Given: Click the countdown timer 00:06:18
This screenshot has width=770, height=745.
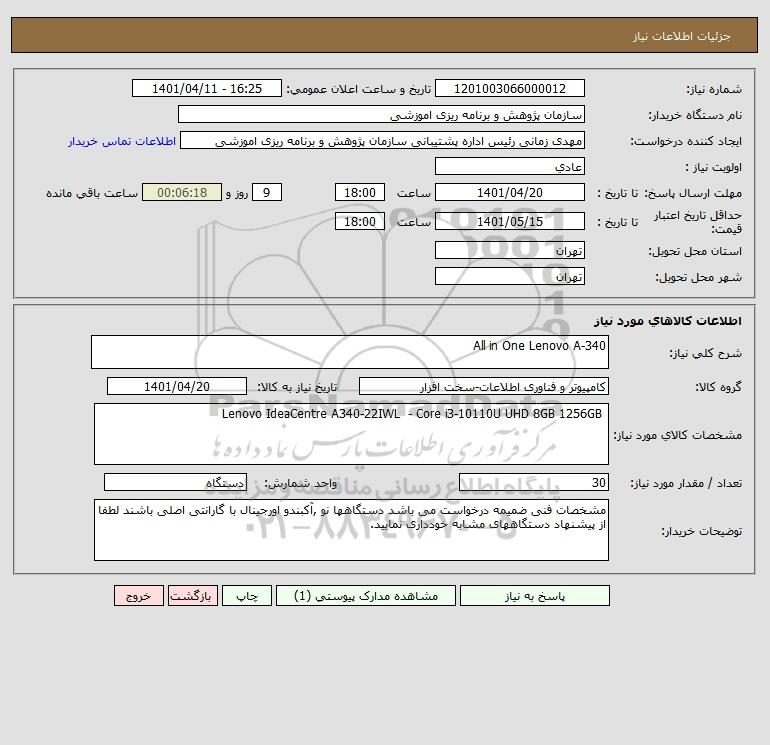Looking at the screenshot, I should click(182, 193).
